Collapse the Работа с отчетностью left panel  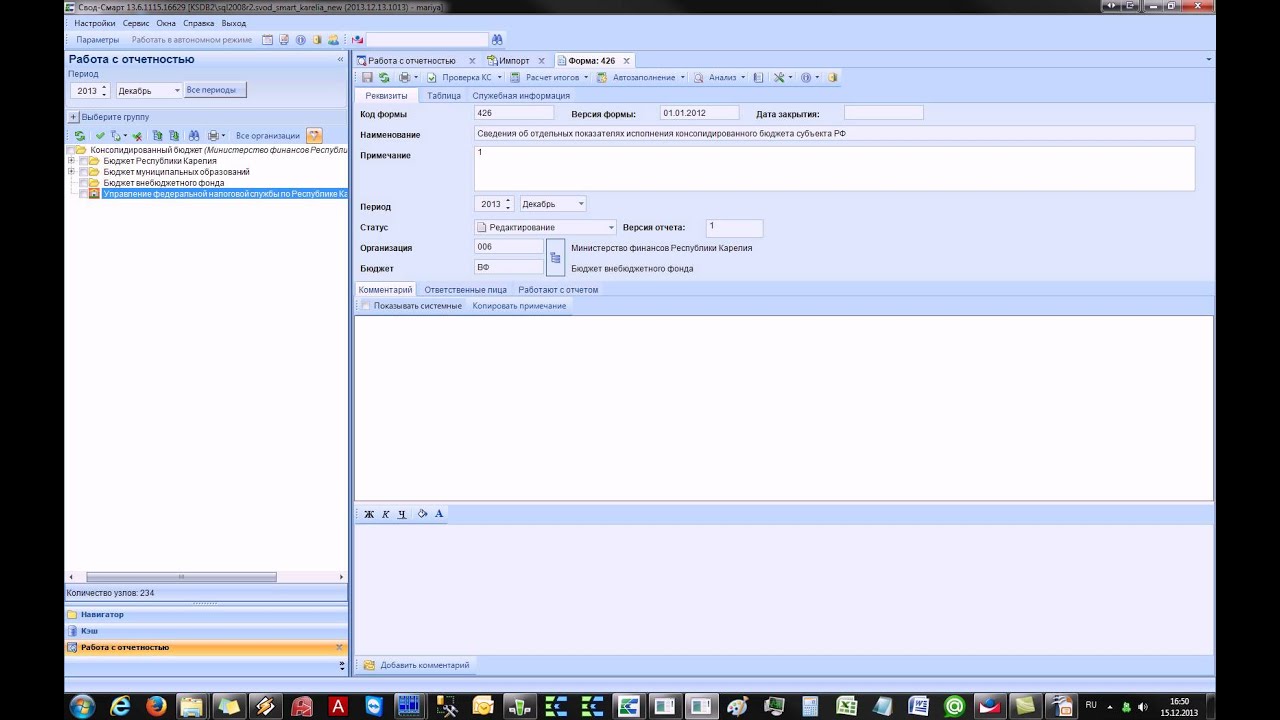pos(340,60)
